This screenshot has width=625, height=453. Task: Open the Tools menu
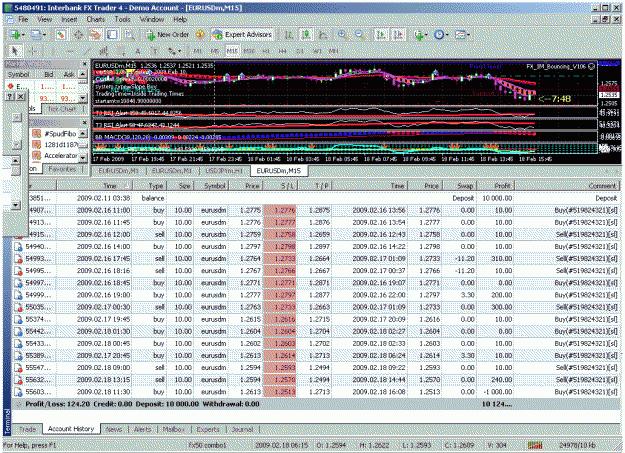tap(122, 19)
